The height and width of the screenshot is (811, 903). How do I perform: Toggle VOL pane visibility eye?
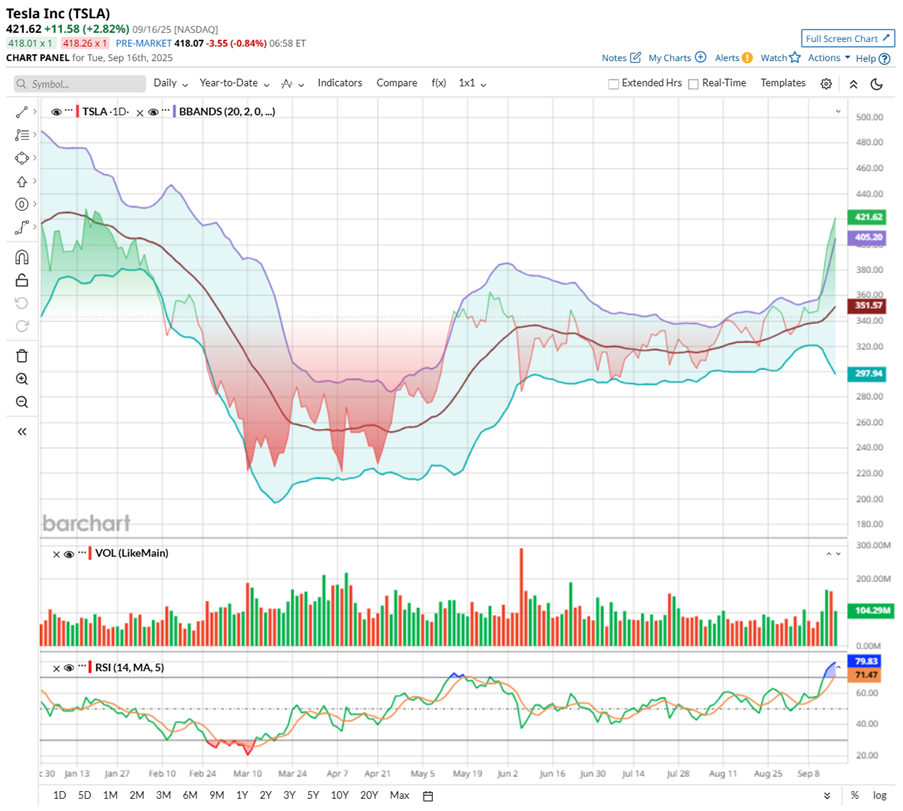pyautogui.click(x=69, y=554)
